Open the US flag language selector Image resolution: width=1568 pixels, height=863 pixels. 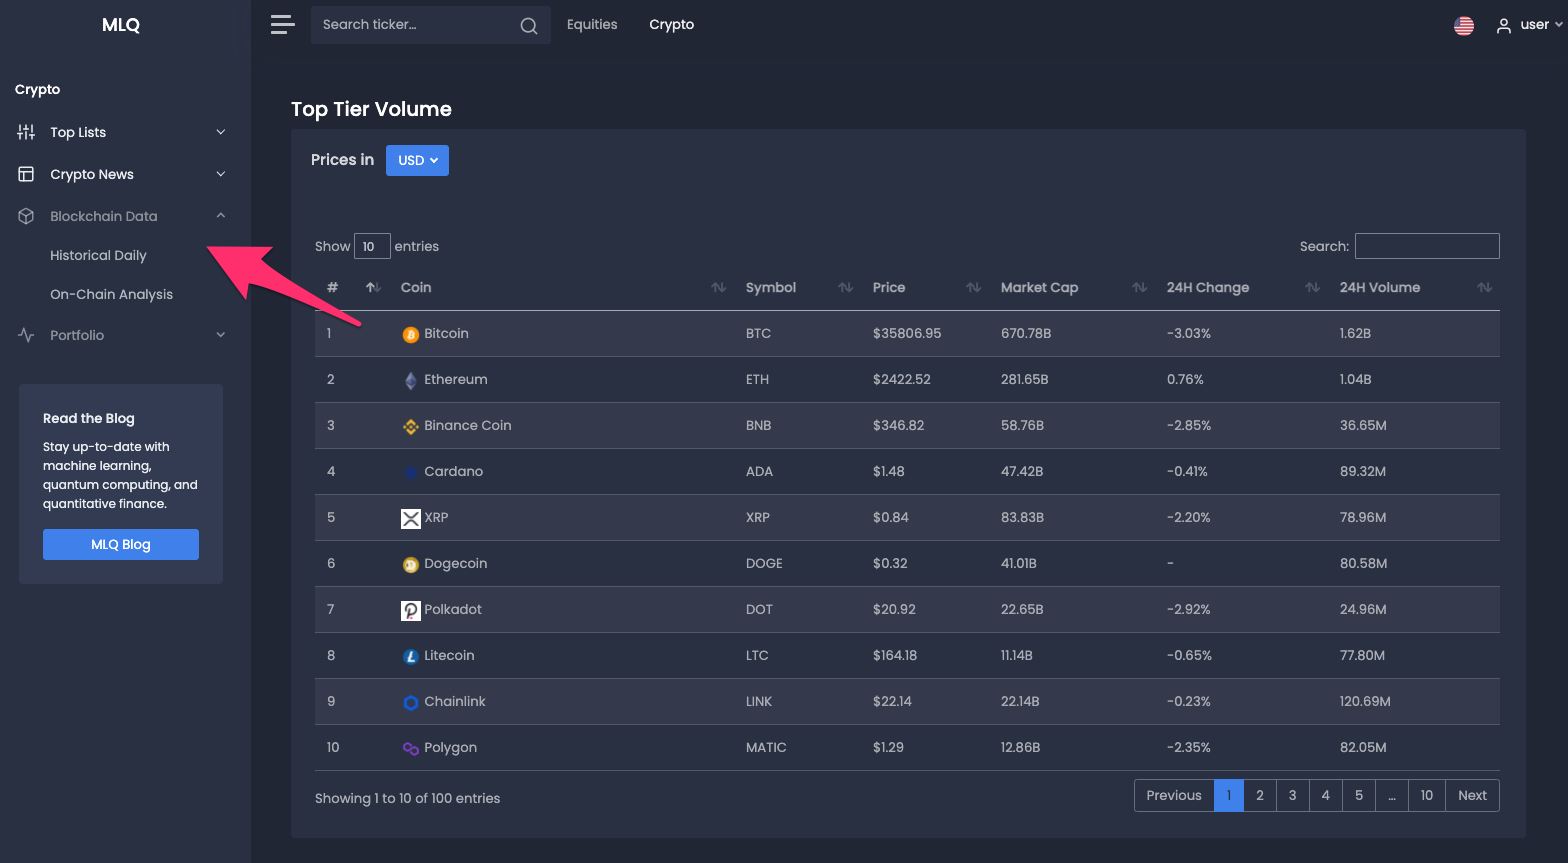(x=1464, y=26)
